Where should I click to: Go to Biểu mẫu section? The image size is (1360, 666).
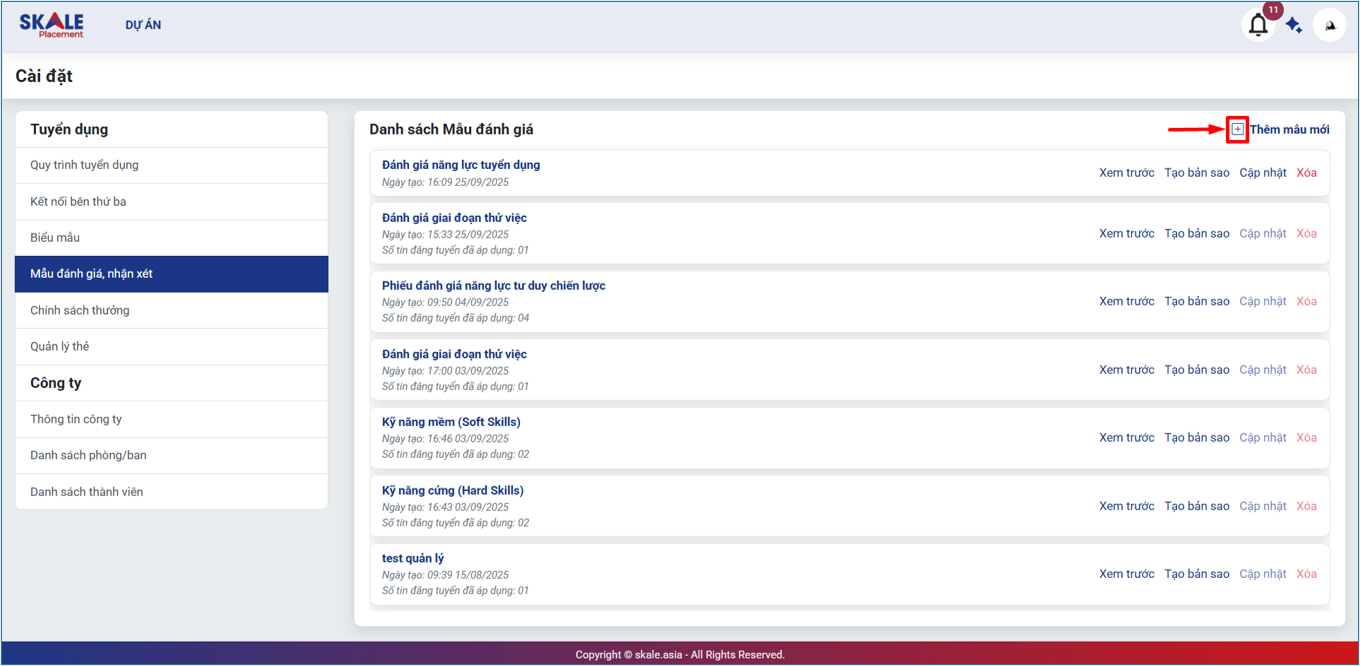pos(55,238)
